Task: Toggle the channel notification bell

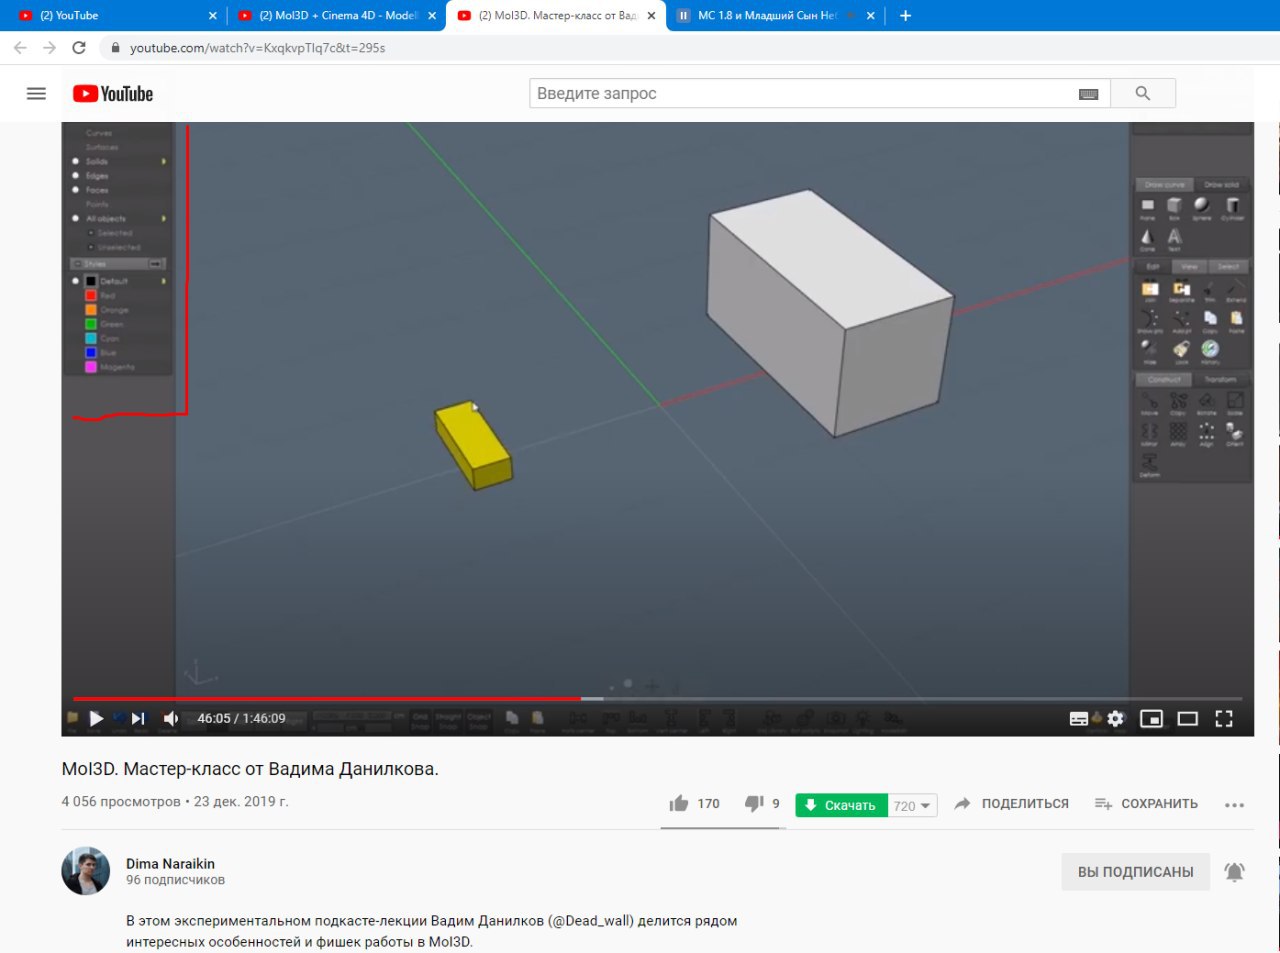Action: 1235,872
